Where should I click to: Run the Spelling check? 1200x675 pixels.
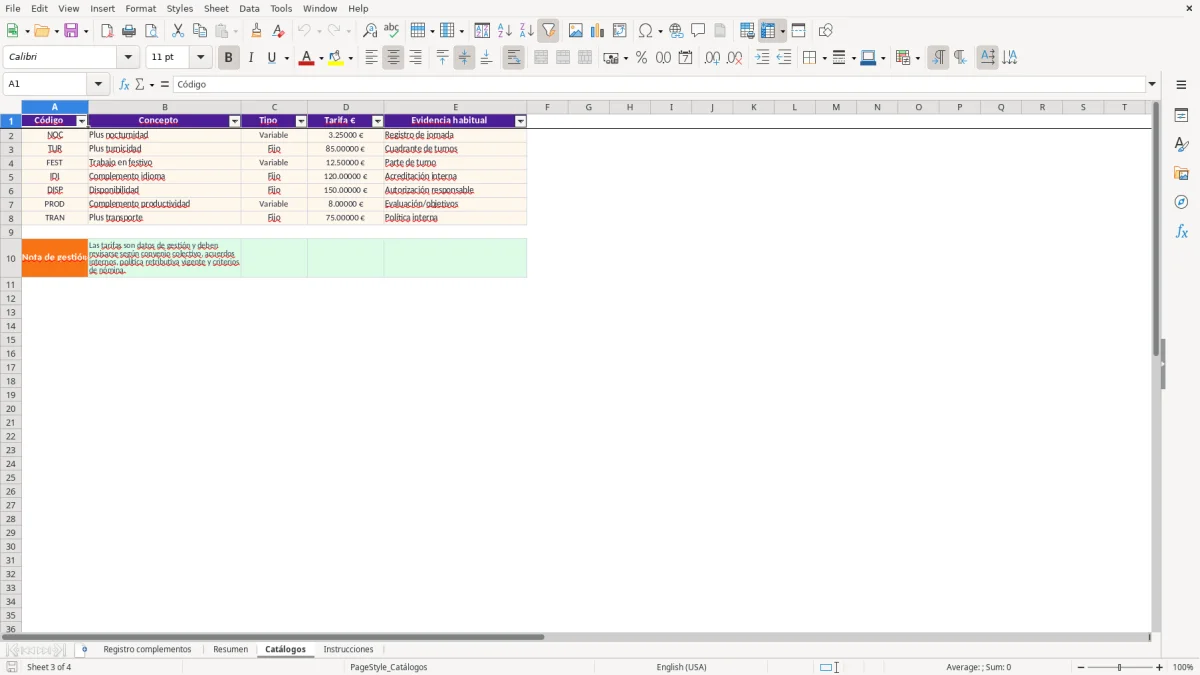[392, 31]
